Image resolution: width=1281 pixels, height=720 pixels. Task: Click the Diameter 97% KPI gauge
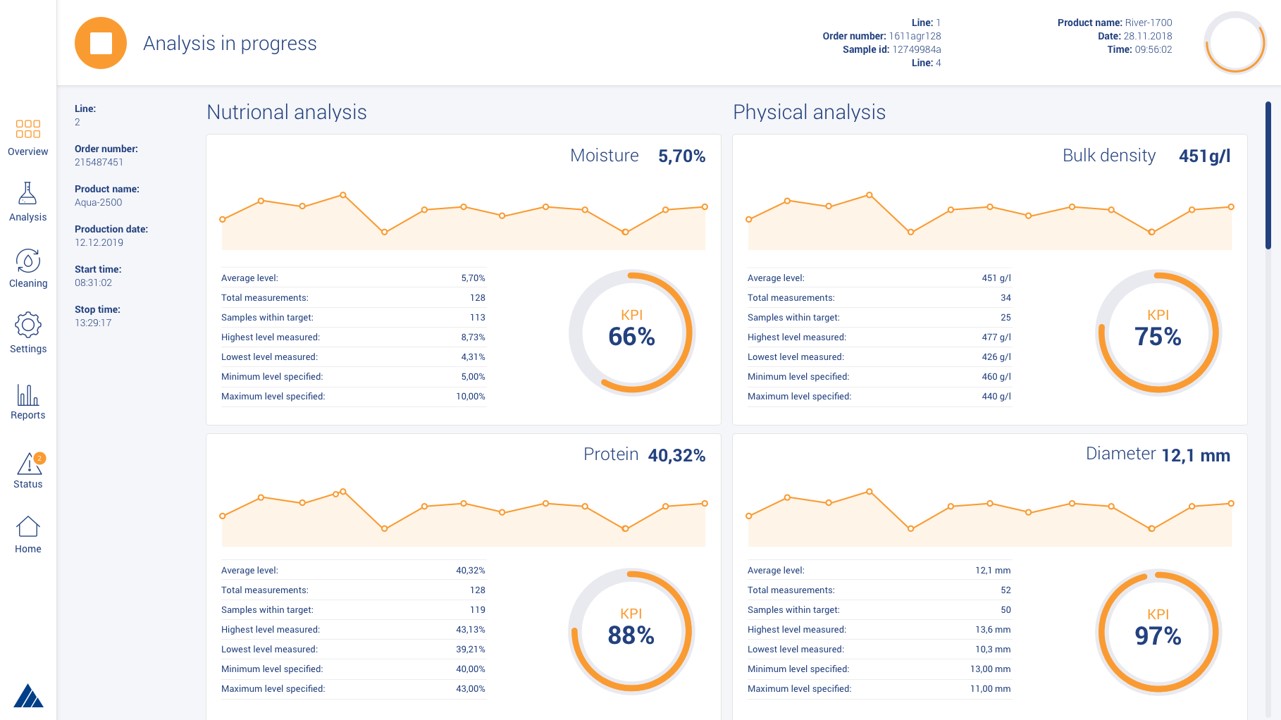click(x=1158, y=630)
